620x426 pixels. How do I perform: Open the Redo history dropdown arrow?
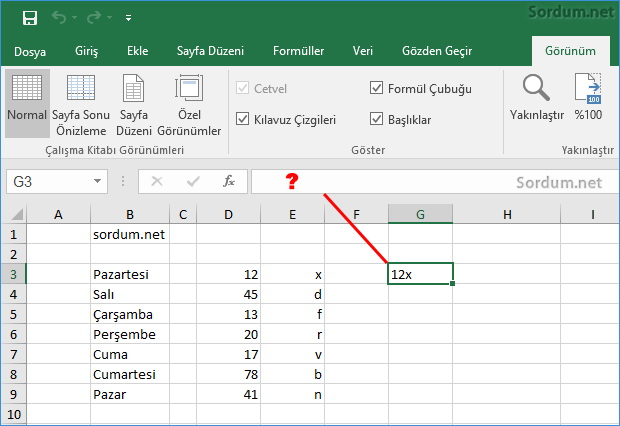(110, 18)
